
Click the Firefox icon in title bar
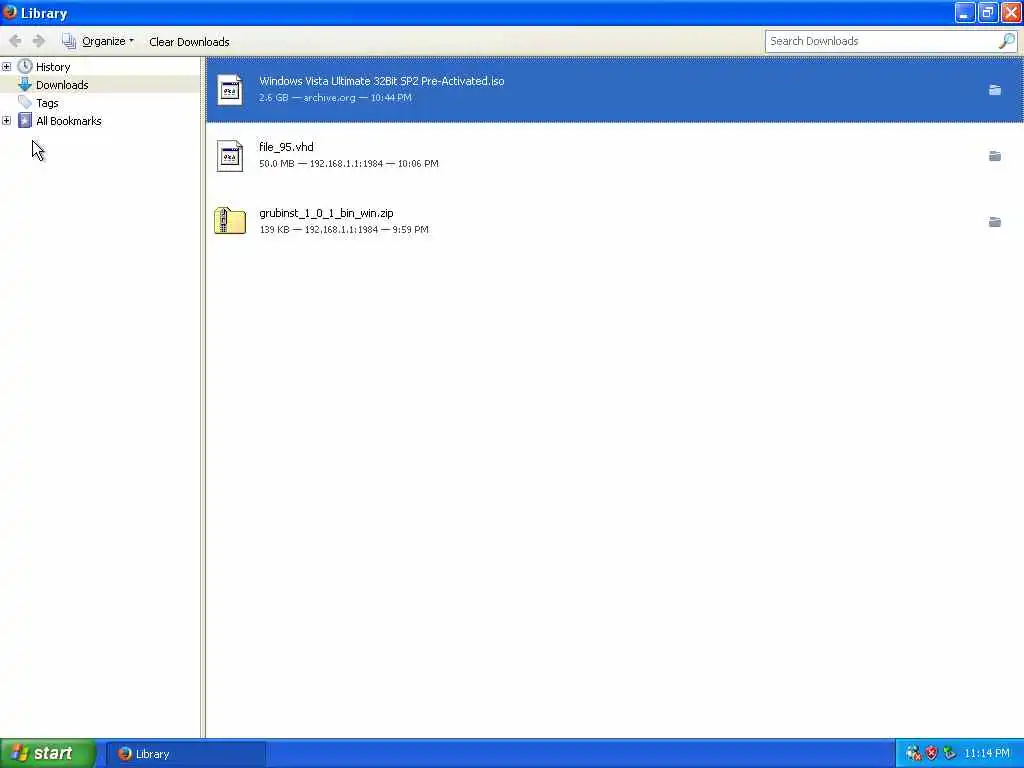click(9, 12)
